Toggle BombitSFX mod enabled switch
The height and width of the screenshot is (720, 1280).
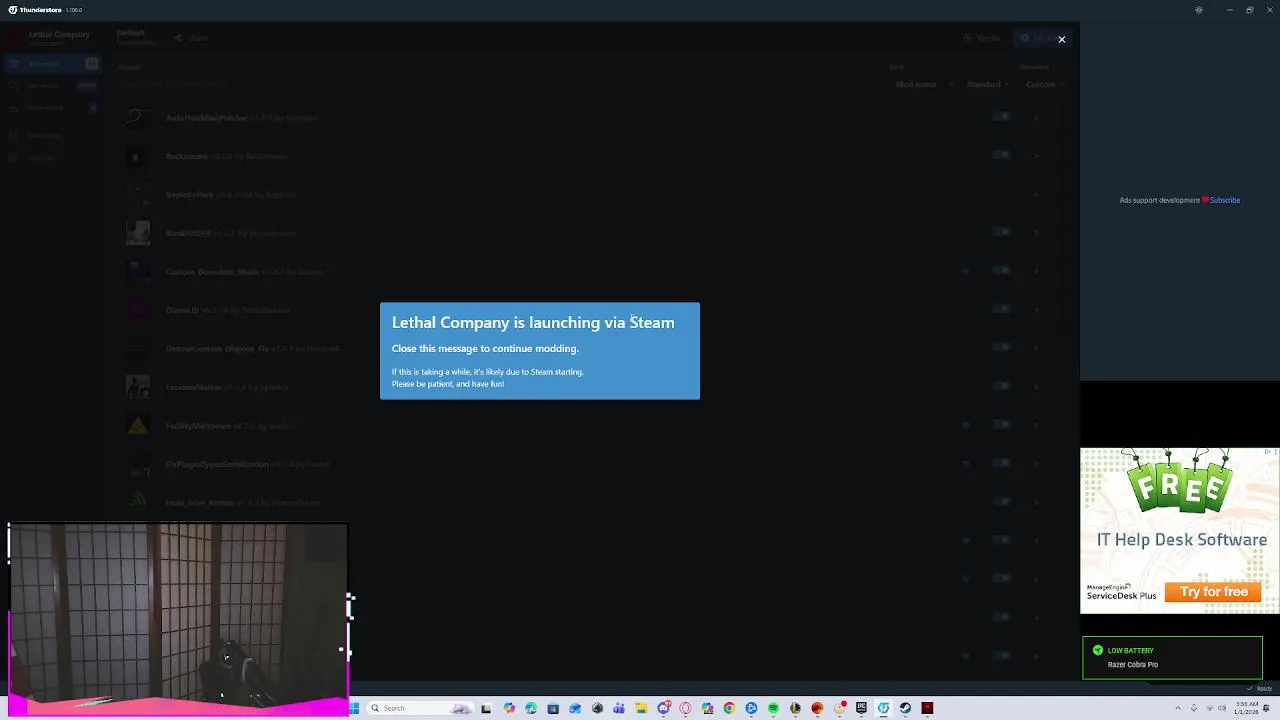coord(1002,232)
